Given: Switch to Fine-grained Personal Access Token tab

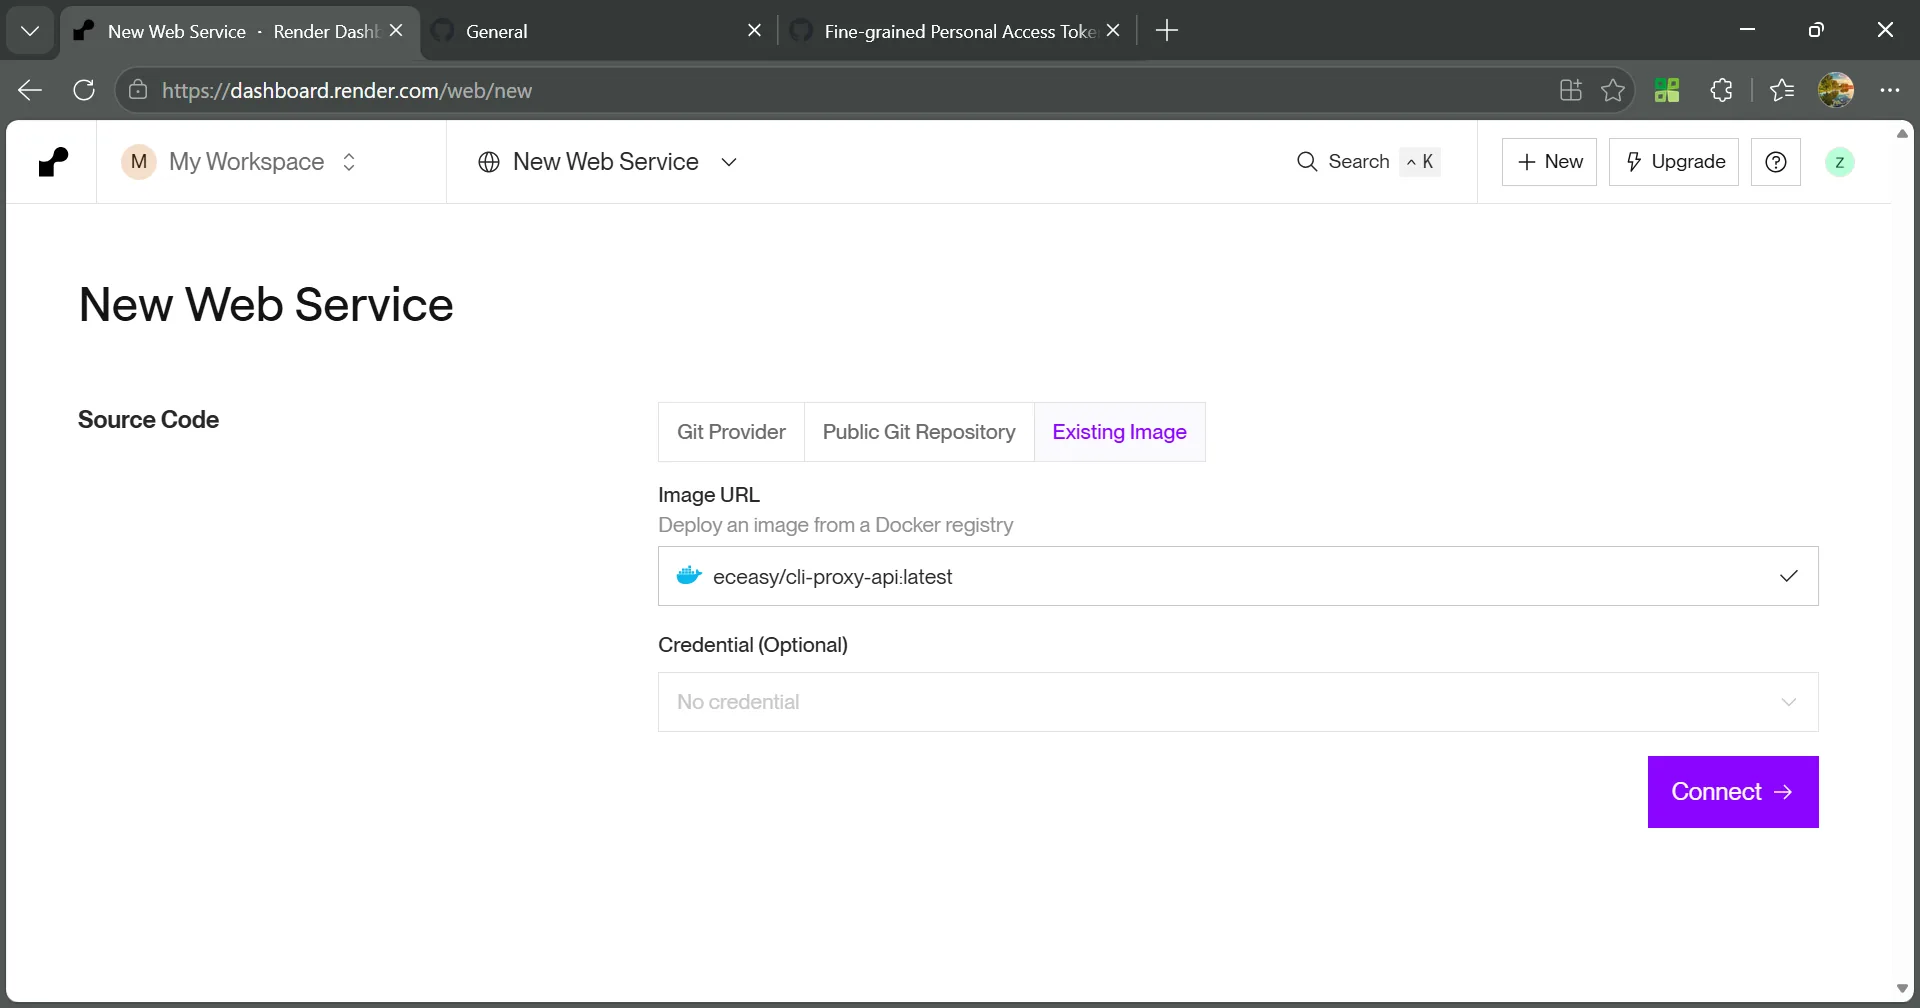Looking at the screenshot, I should tap(960, 31).
